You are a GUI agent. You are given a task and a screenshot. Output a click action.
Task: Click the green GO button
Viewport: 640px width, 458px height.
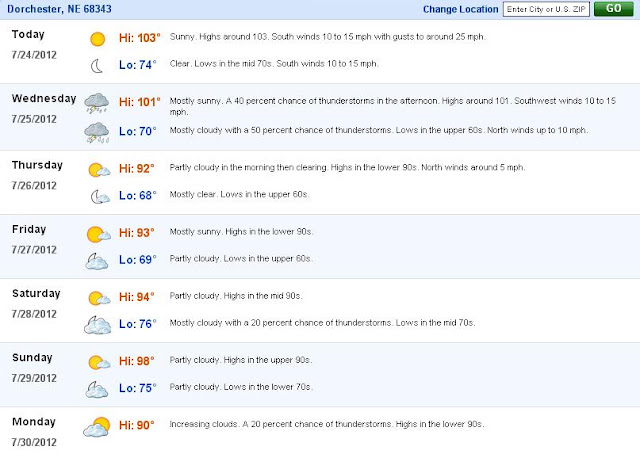pyautogui.click(x=613, y=9)
